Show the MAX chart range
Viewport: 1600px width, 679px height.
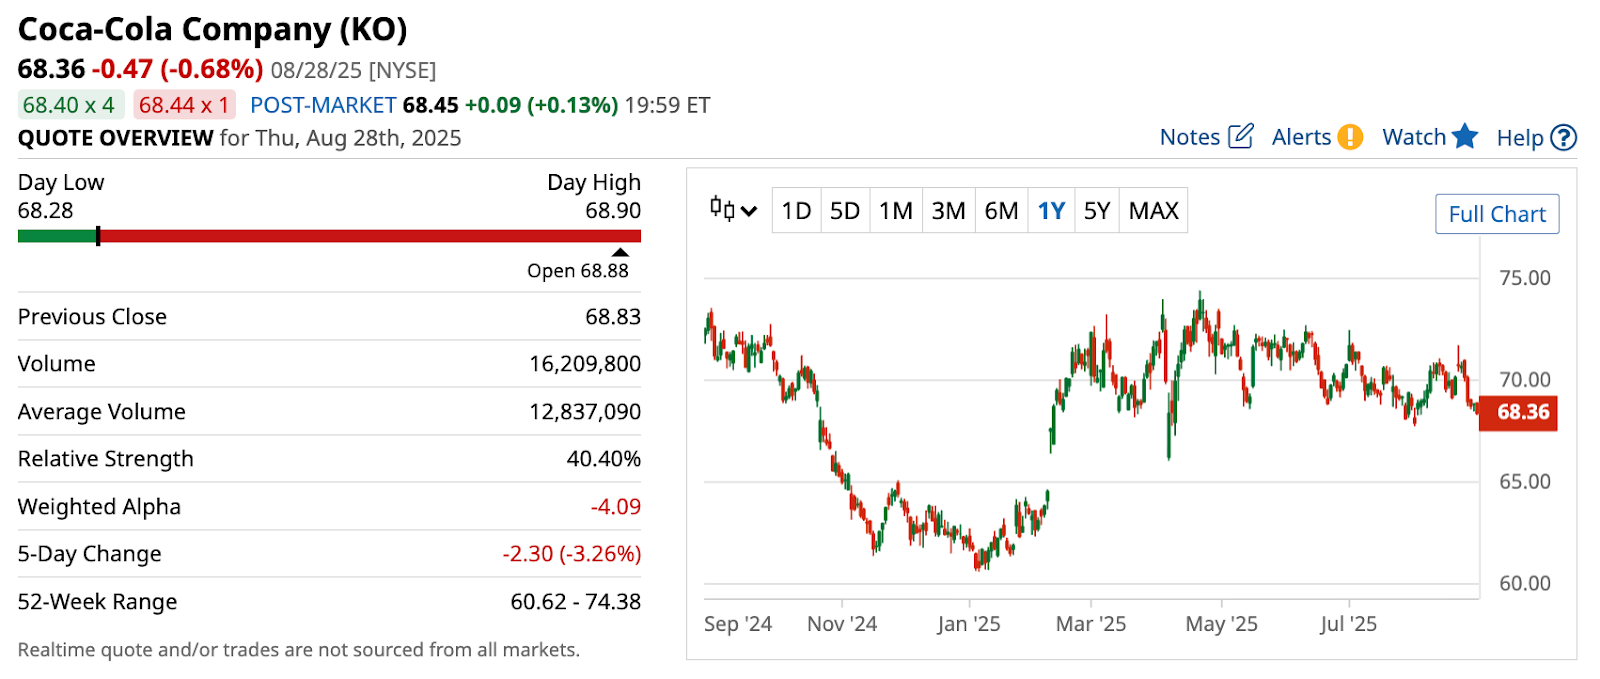1153,211
